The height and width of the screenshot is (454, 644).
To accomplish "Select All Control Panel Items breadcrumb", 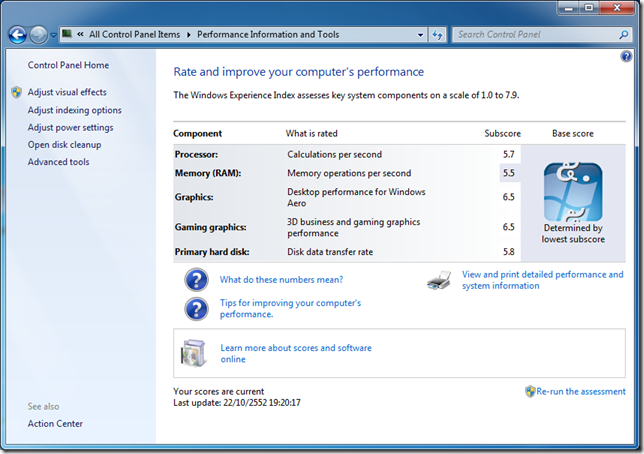I will pos(134,35).
